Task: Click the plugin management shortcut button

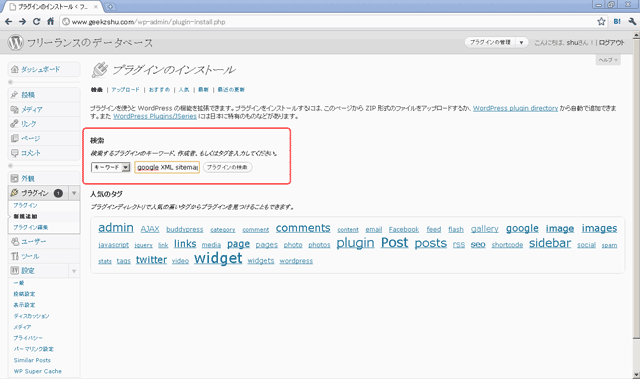Action: pyautogui.click(x=490, y=42)
